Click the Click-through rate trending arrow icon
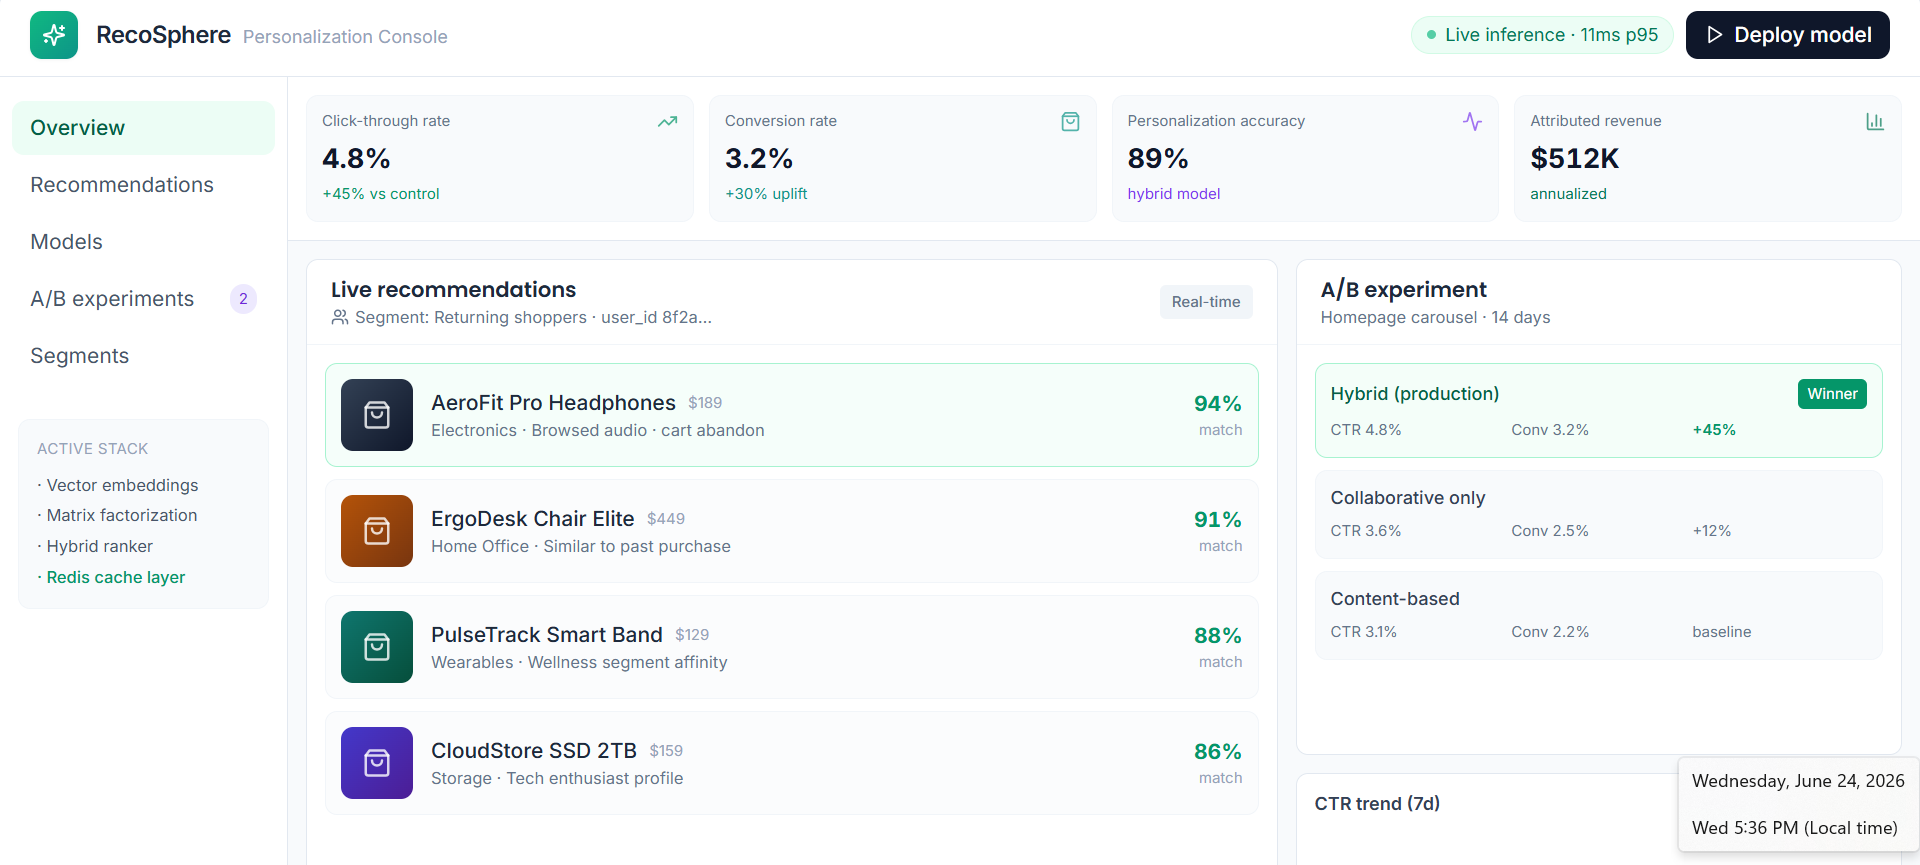 [667, 122]
